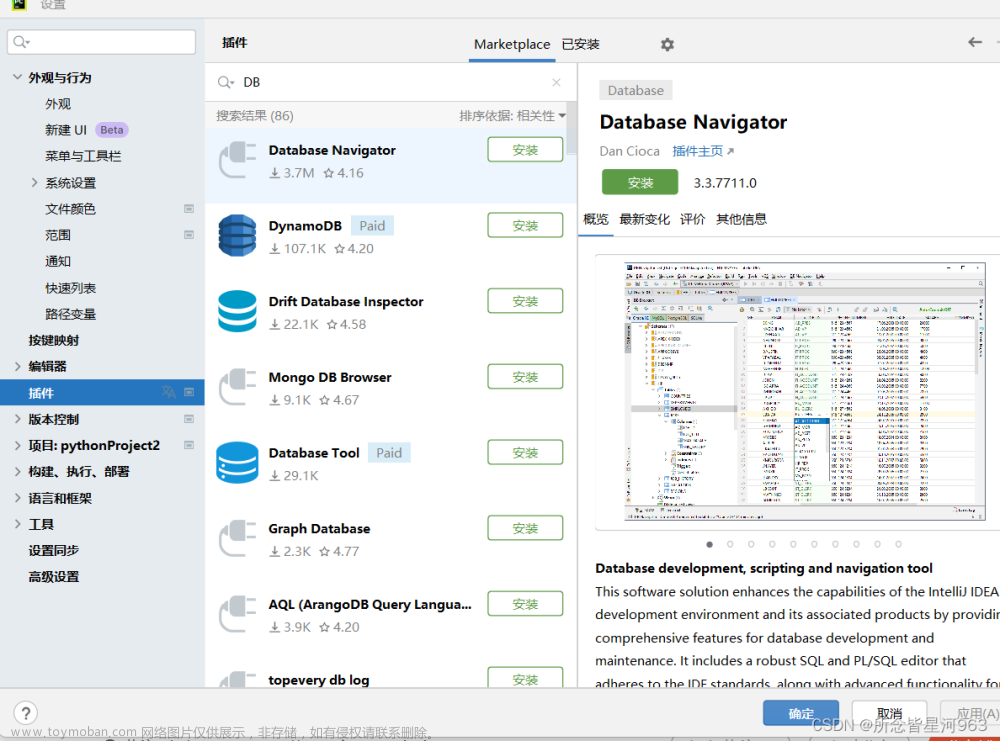
Task: Open the 概览 tab in plugin details
Action: click(x=596, y=219)
